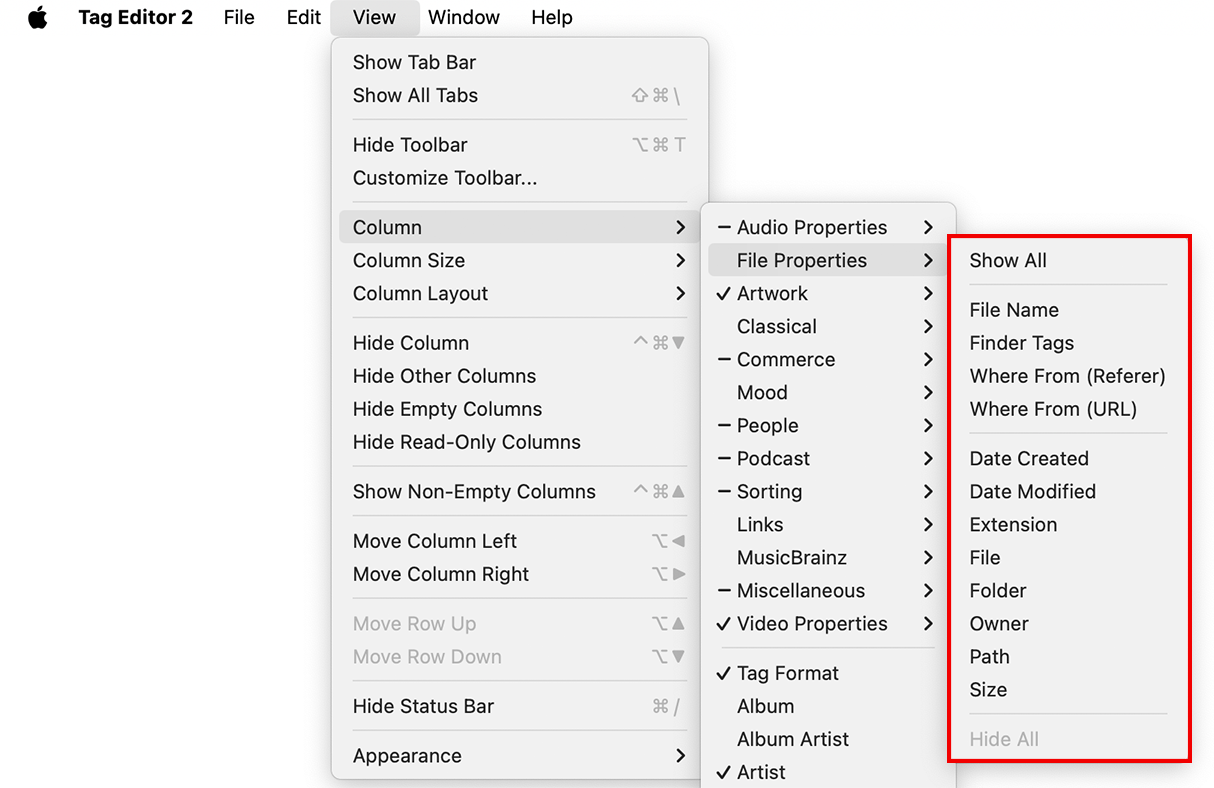Select Show All file properties
Screen dimensions: 1214x788
click(1008, 260)
